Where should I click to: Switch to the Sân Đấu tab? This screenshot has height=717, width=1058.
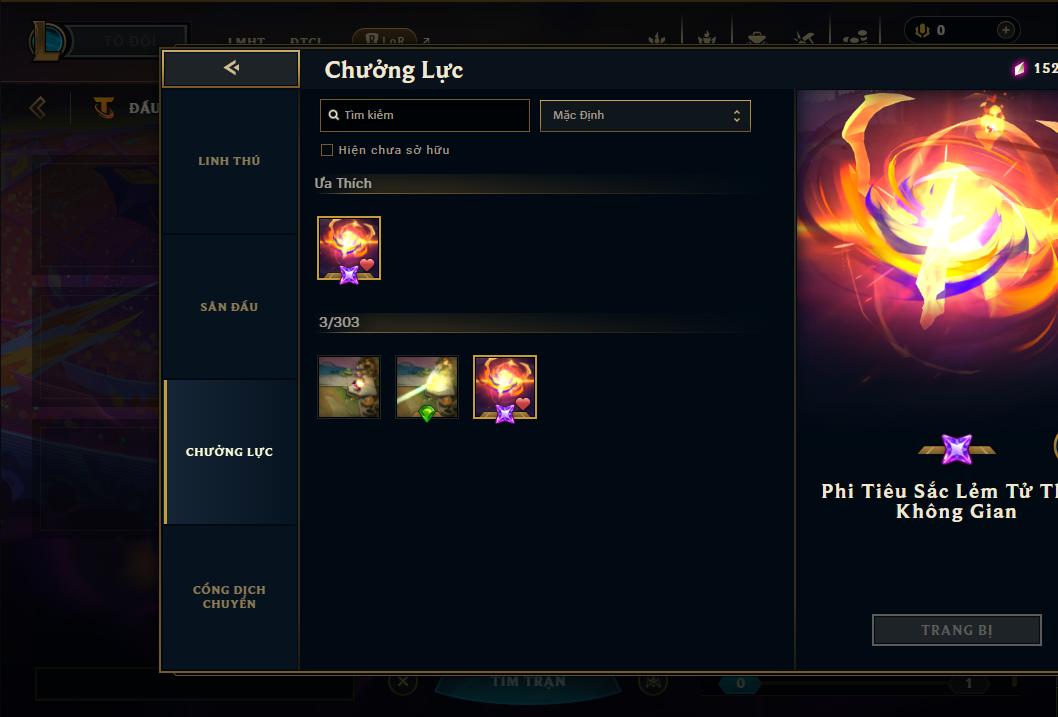[229, 307]
